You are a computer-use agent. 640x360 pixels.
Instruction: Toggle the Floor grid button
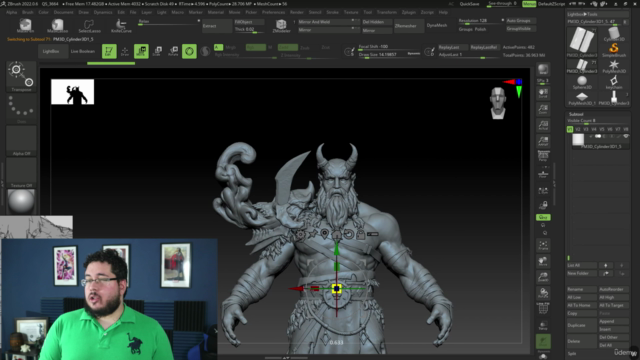pyautogui.click(x=543, y=173)
